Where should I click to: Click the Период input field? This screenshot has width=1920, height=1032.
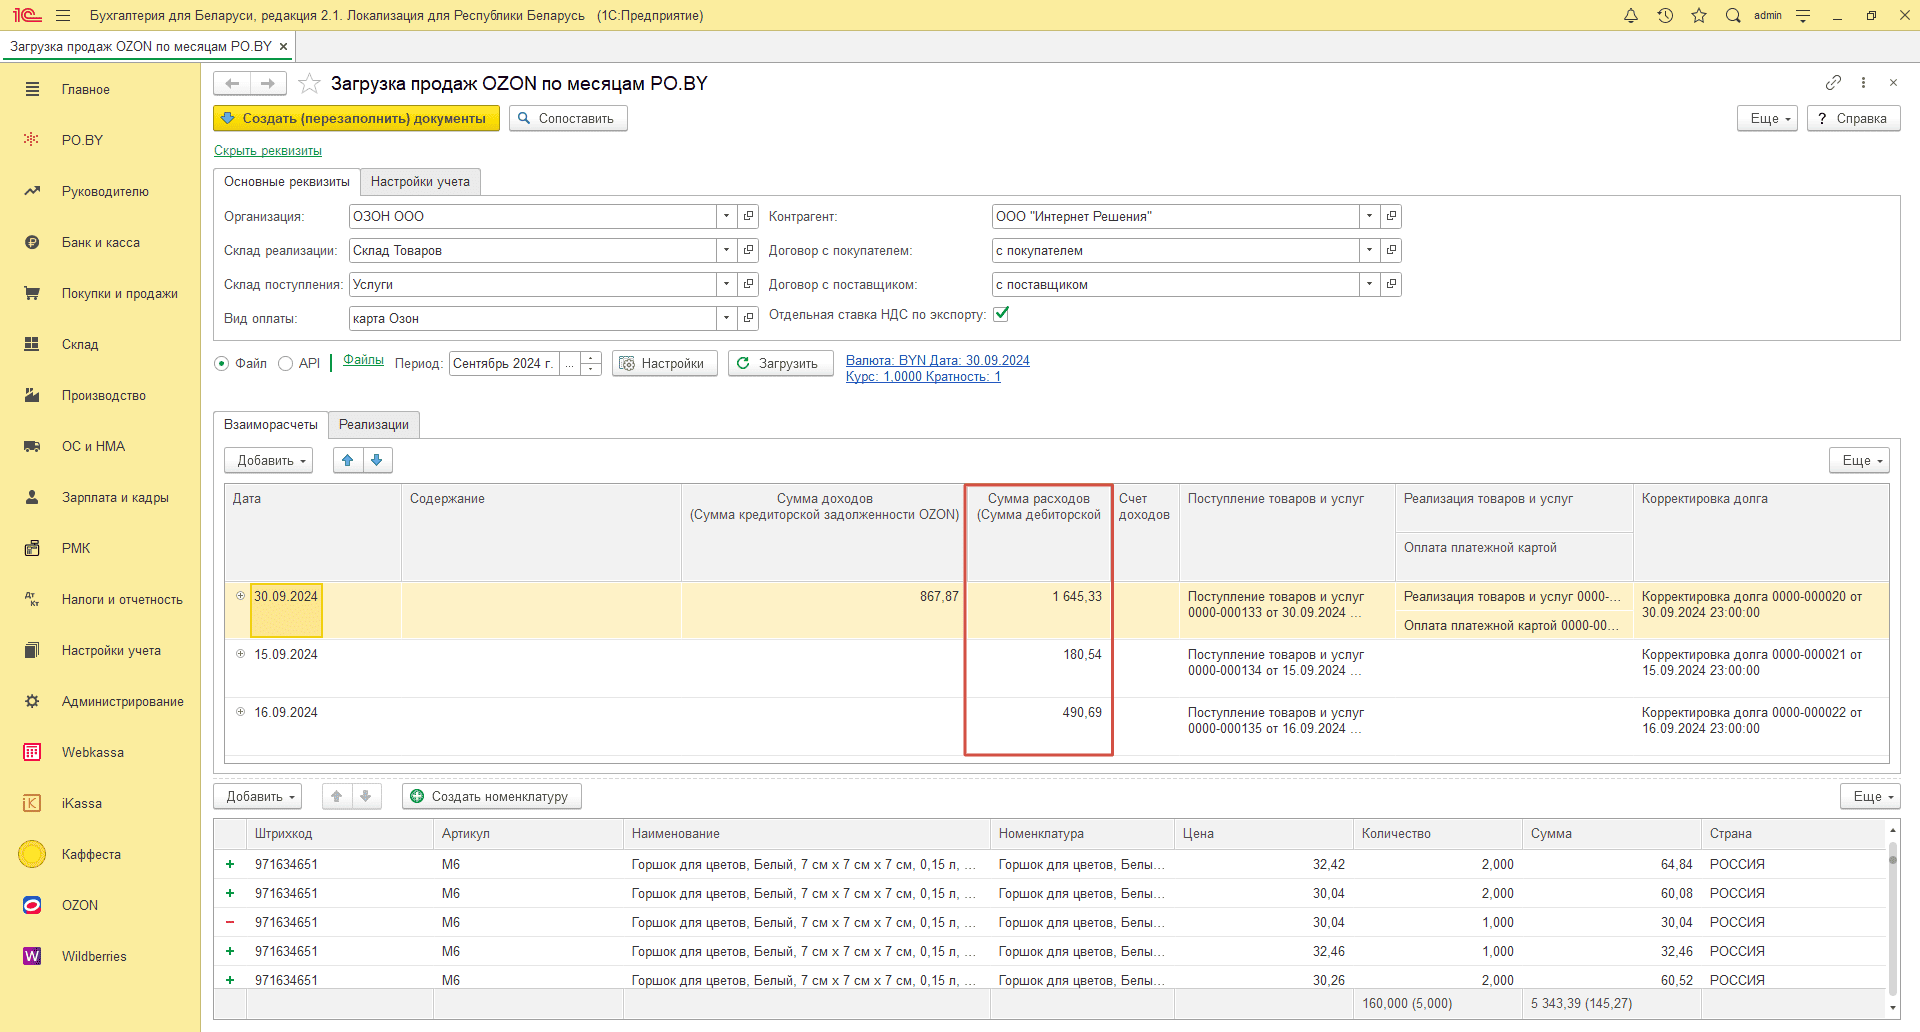click(504, 364)
